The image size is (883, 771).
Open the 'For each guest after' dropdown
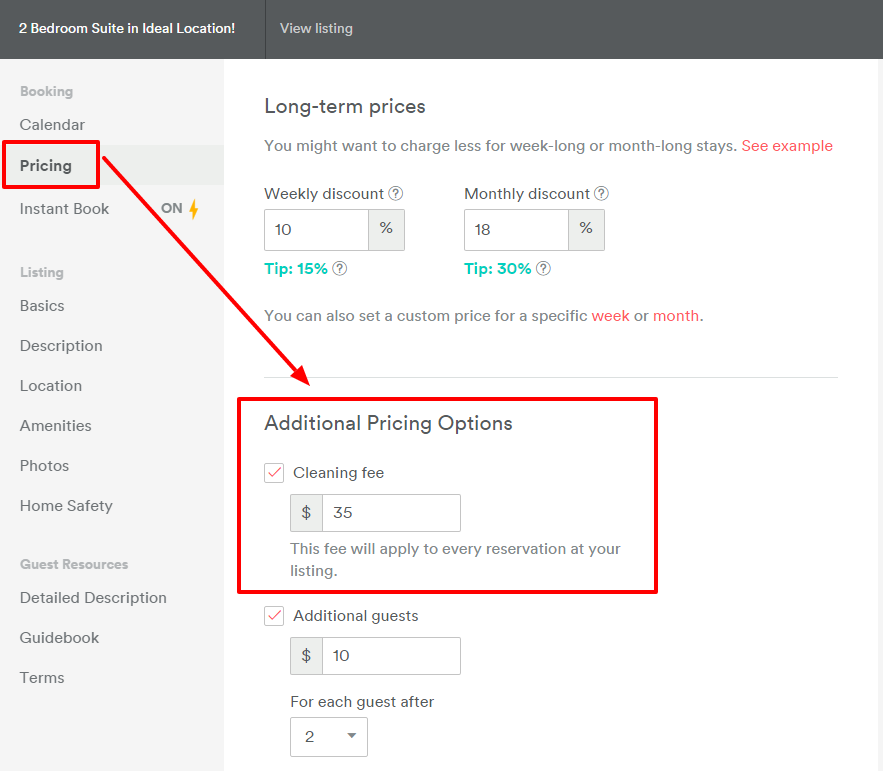click(x=329, y=737)
